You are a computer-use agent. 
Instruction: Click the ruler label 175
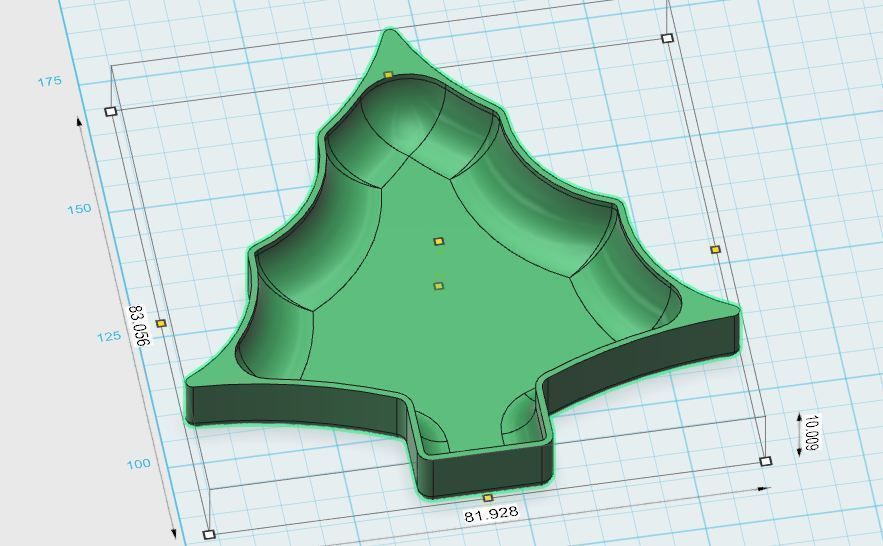(x=50, y=82)
